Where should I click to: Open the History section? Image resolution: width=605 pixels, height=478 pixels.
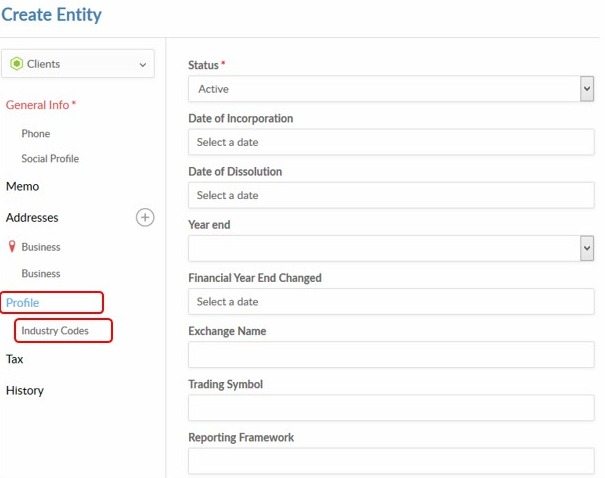click(25, 390)
